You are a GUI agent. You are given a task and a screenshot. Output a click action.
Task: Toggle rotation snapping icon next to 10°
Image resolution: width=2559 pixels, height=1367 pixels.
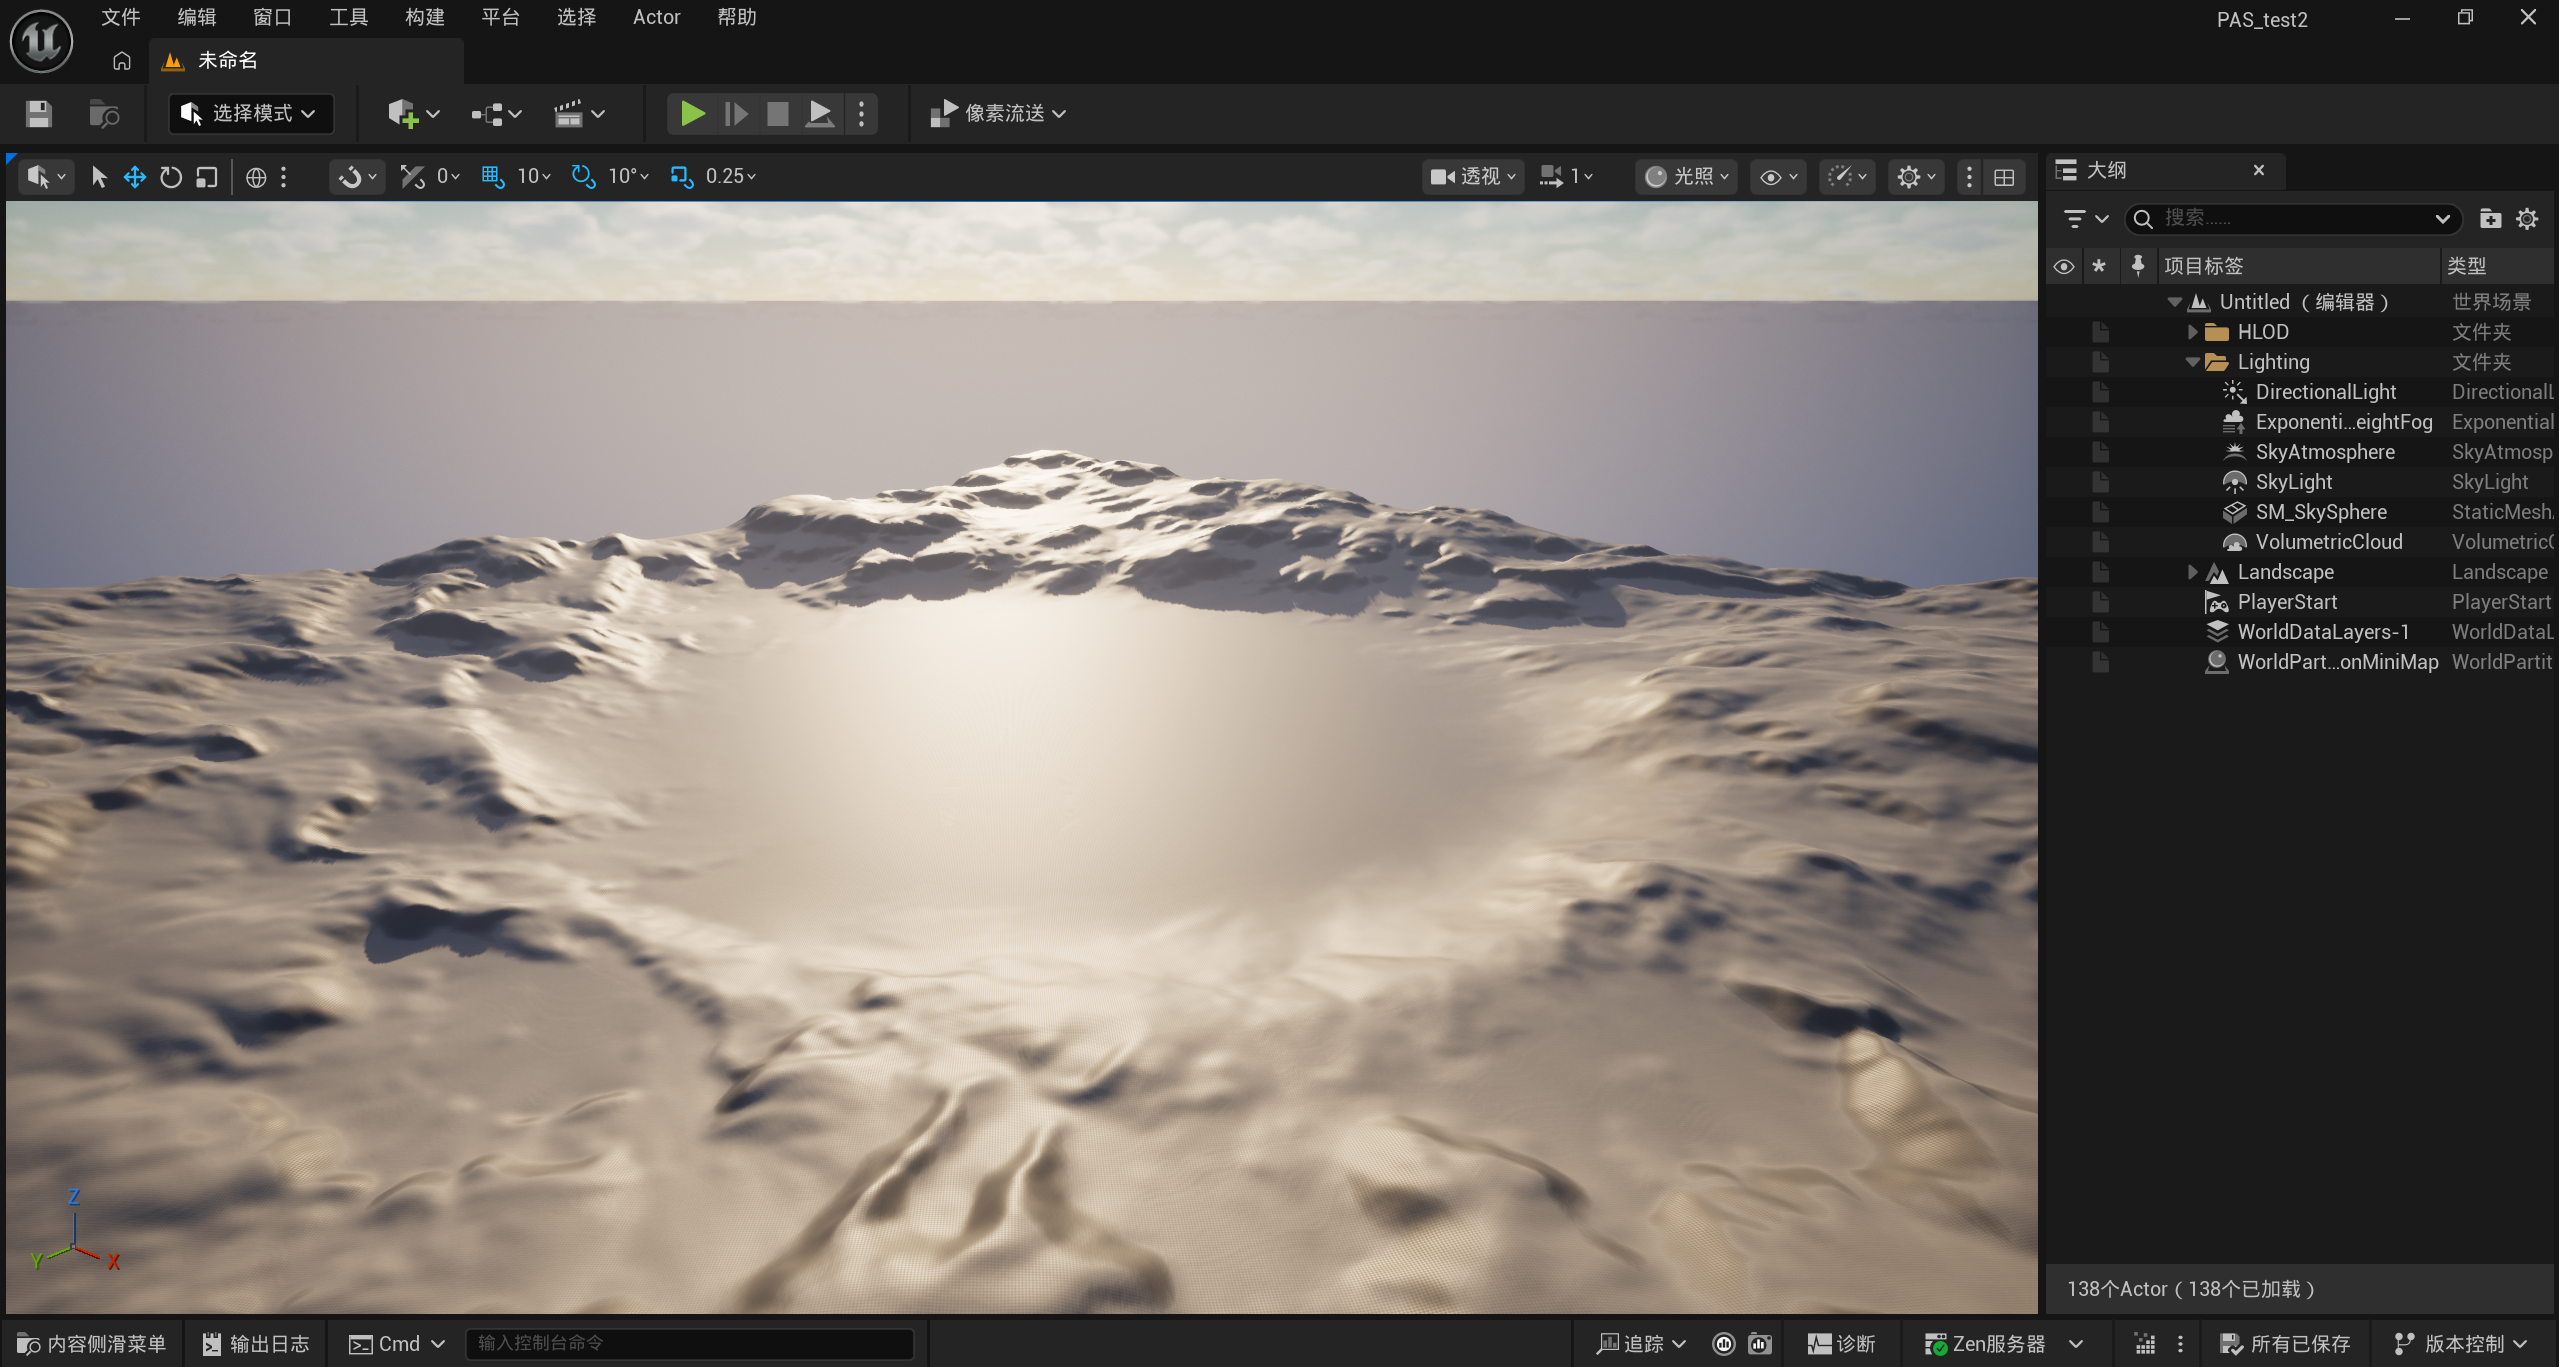(583, 177)
